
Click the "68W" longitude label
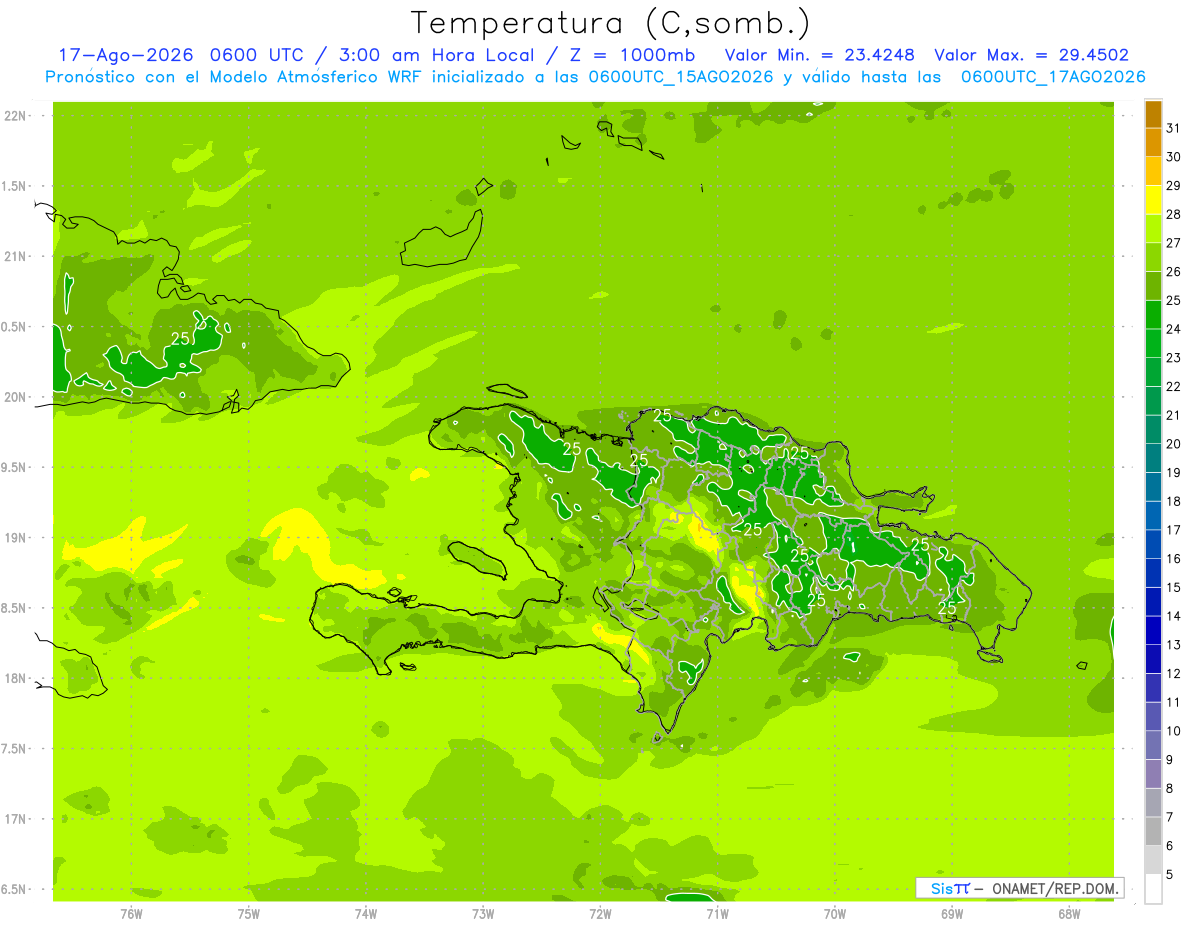tap(1069, 914)
